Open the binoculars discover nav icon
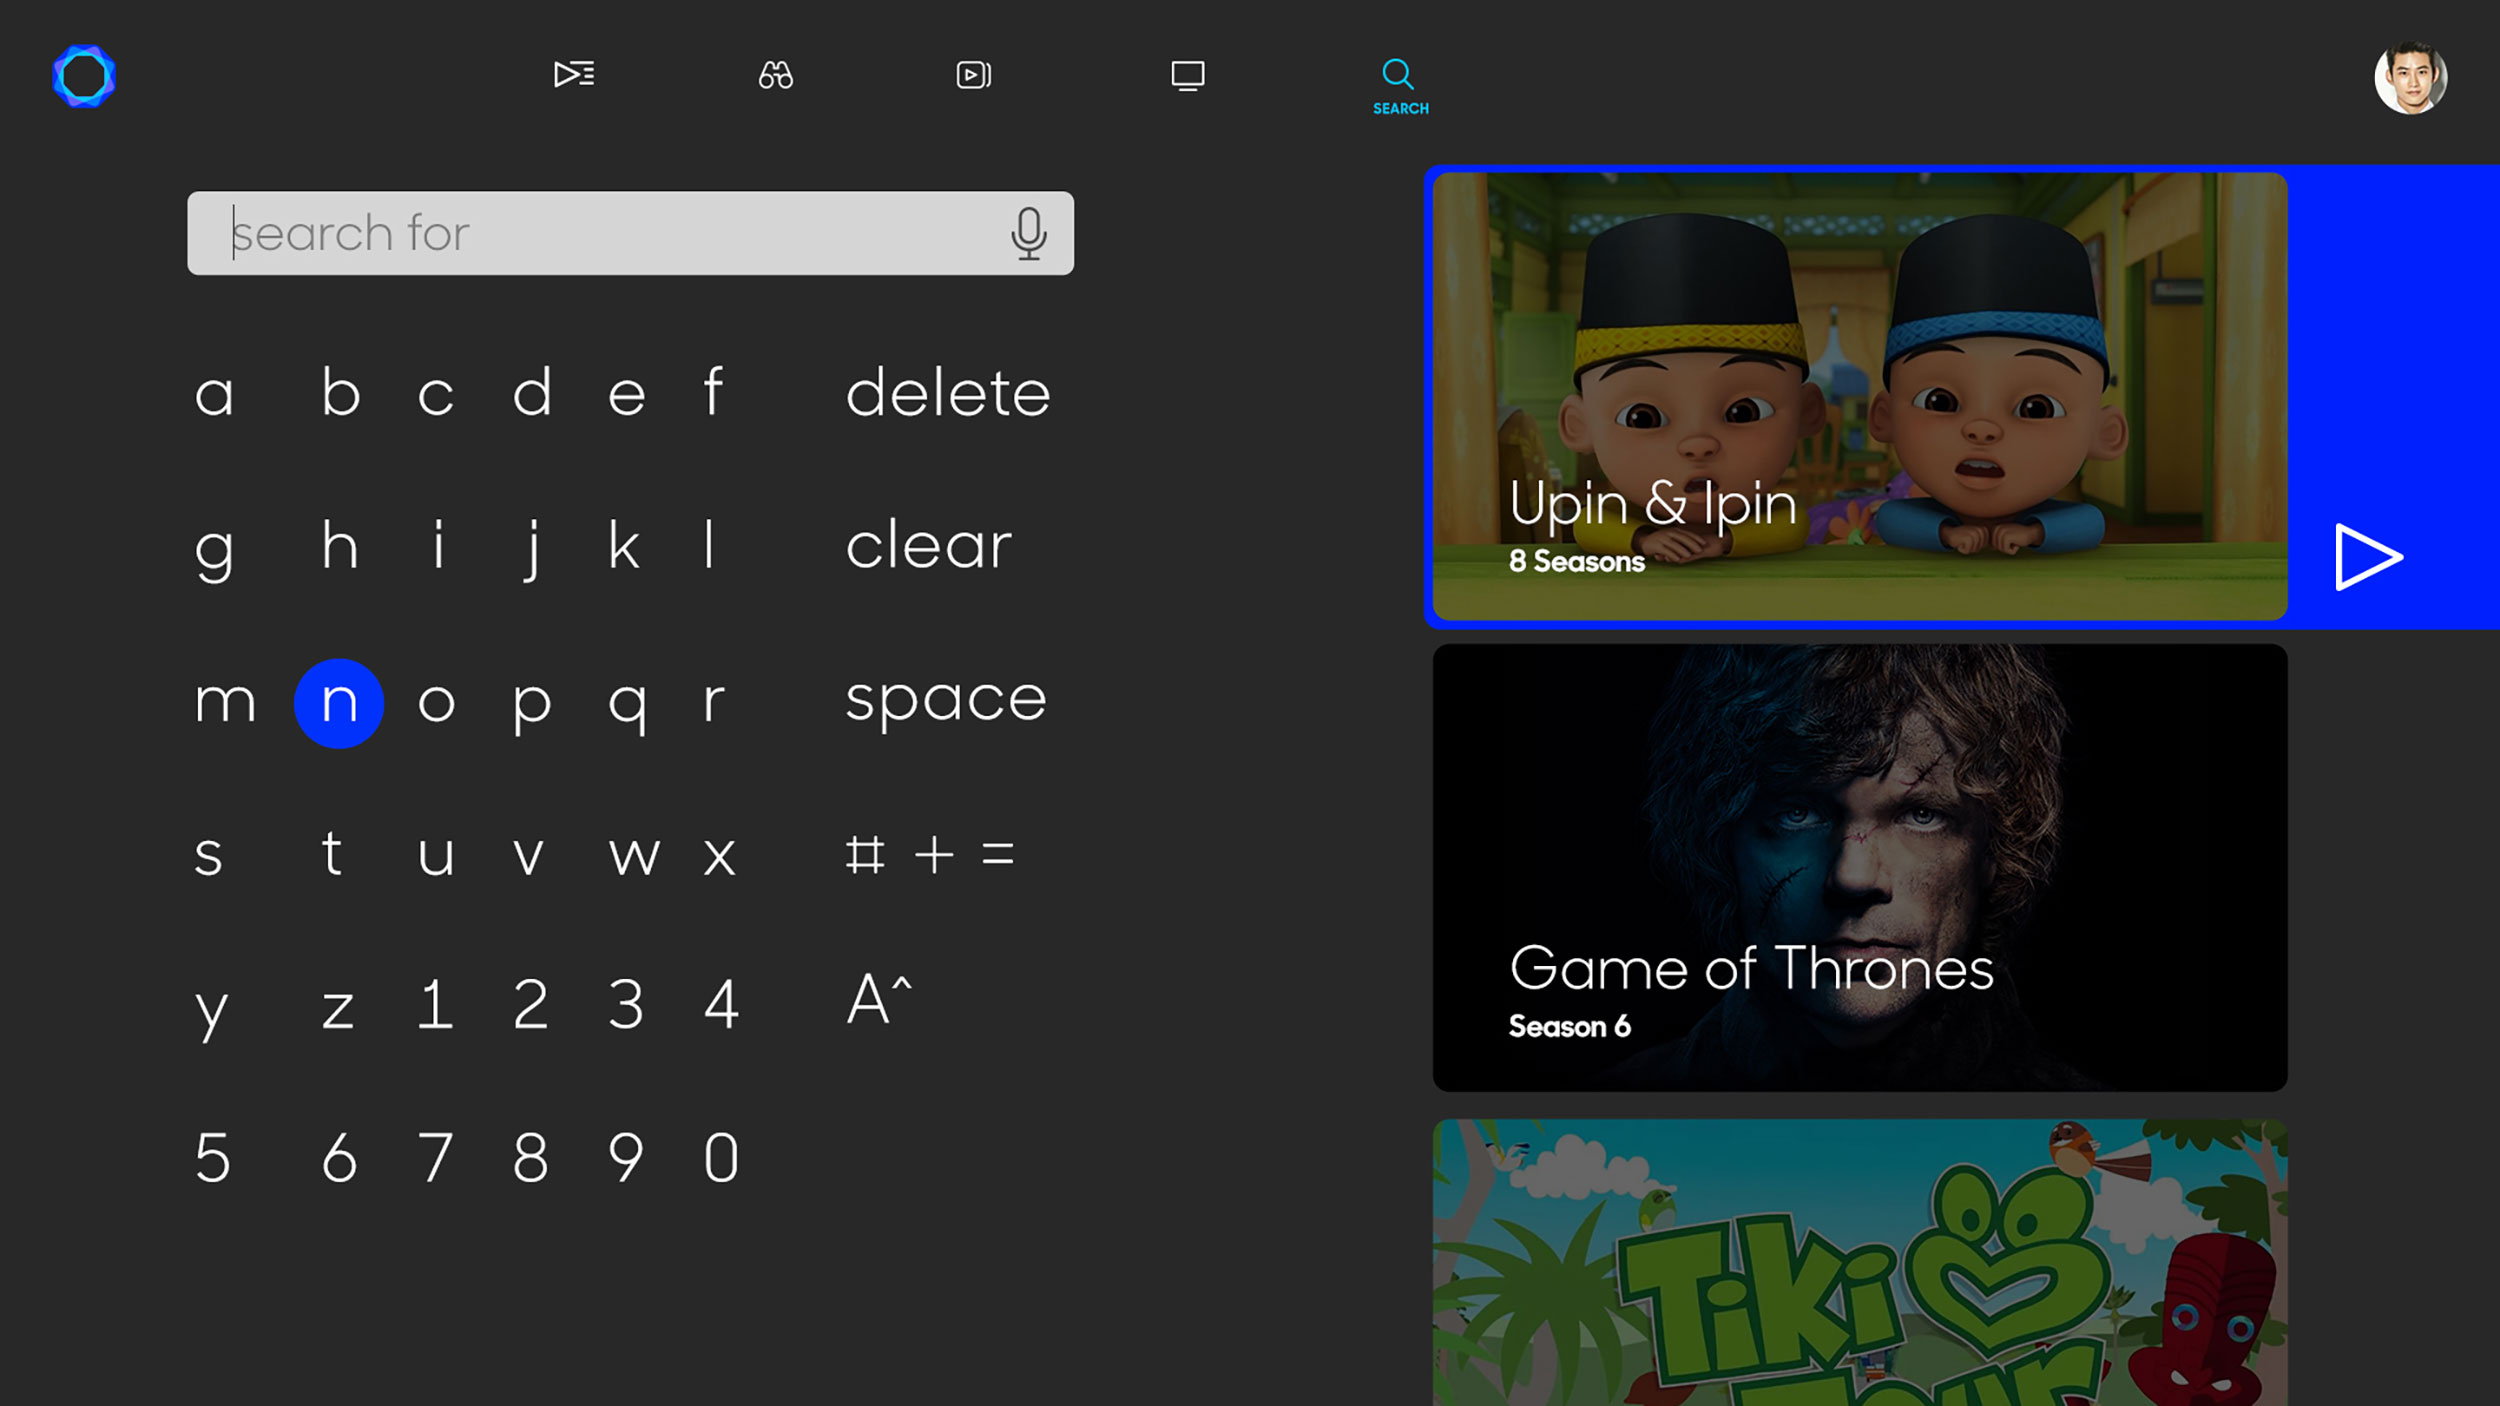Image resolution: width=2500 pixels, height=1406 pixels. pyautogui.click(x=776, y=74)
